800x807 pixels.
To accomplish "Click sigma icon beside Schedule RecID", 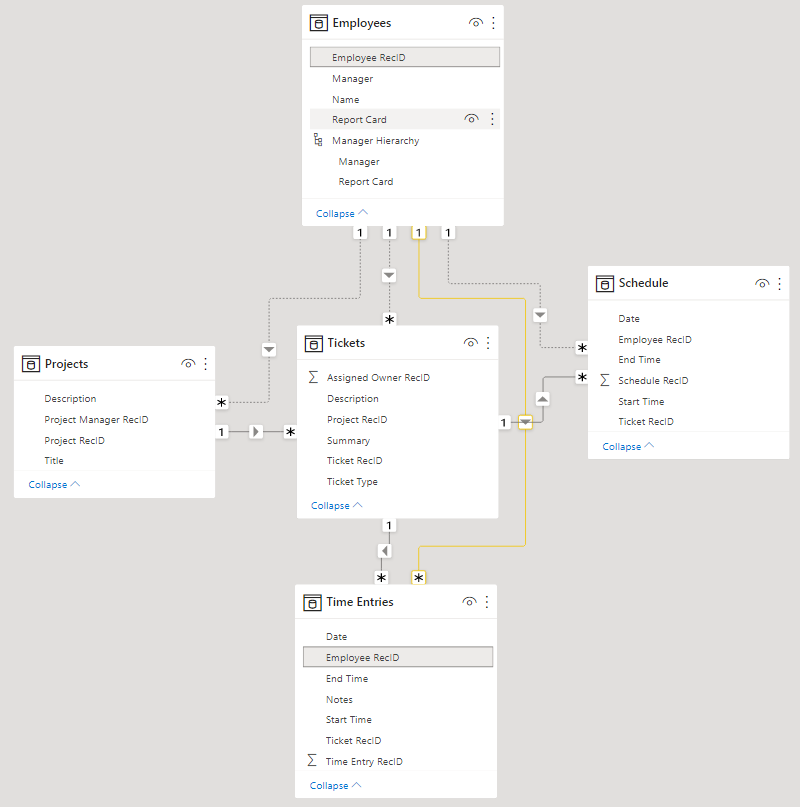I will [x=605, y=380].
